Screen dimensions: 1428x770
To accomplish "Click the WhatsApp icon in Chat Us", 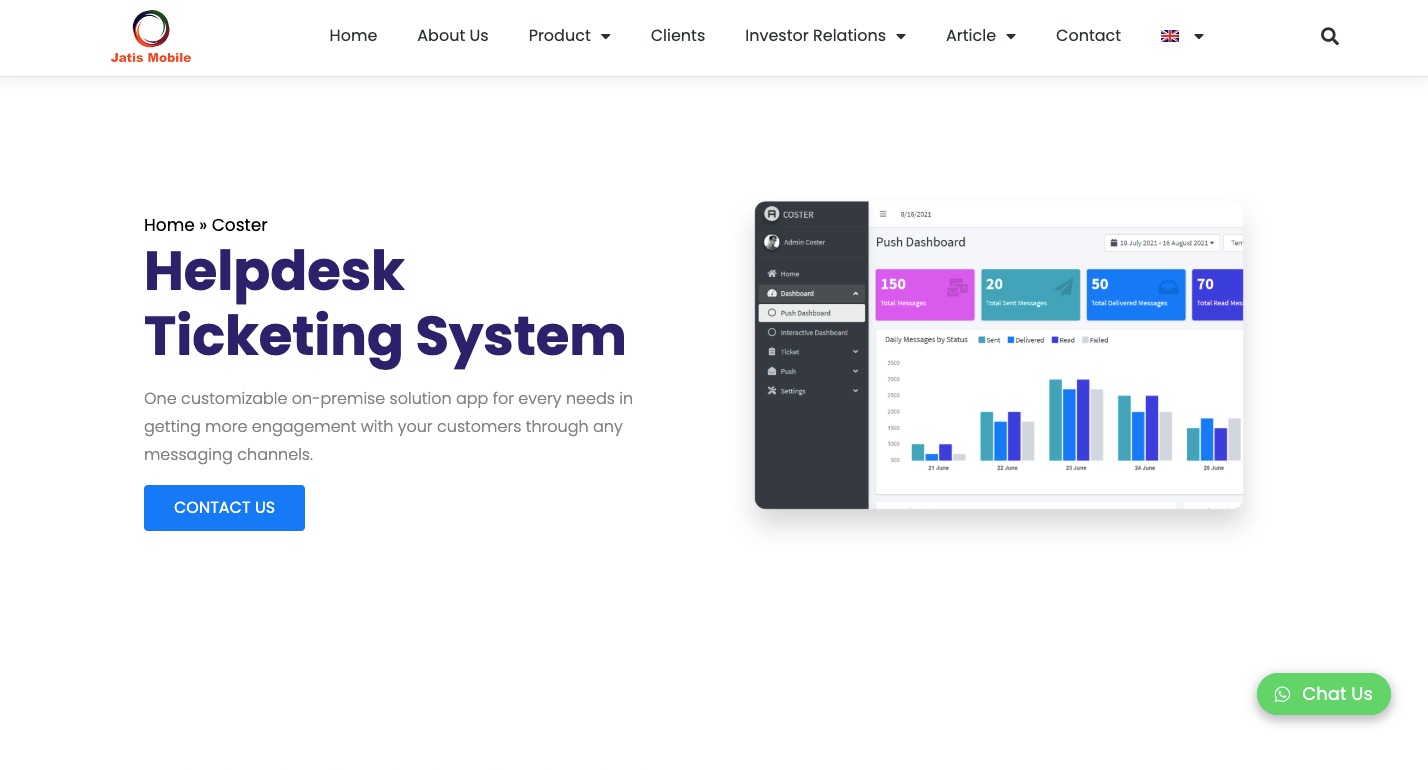I will click(x=1282, y=694).
